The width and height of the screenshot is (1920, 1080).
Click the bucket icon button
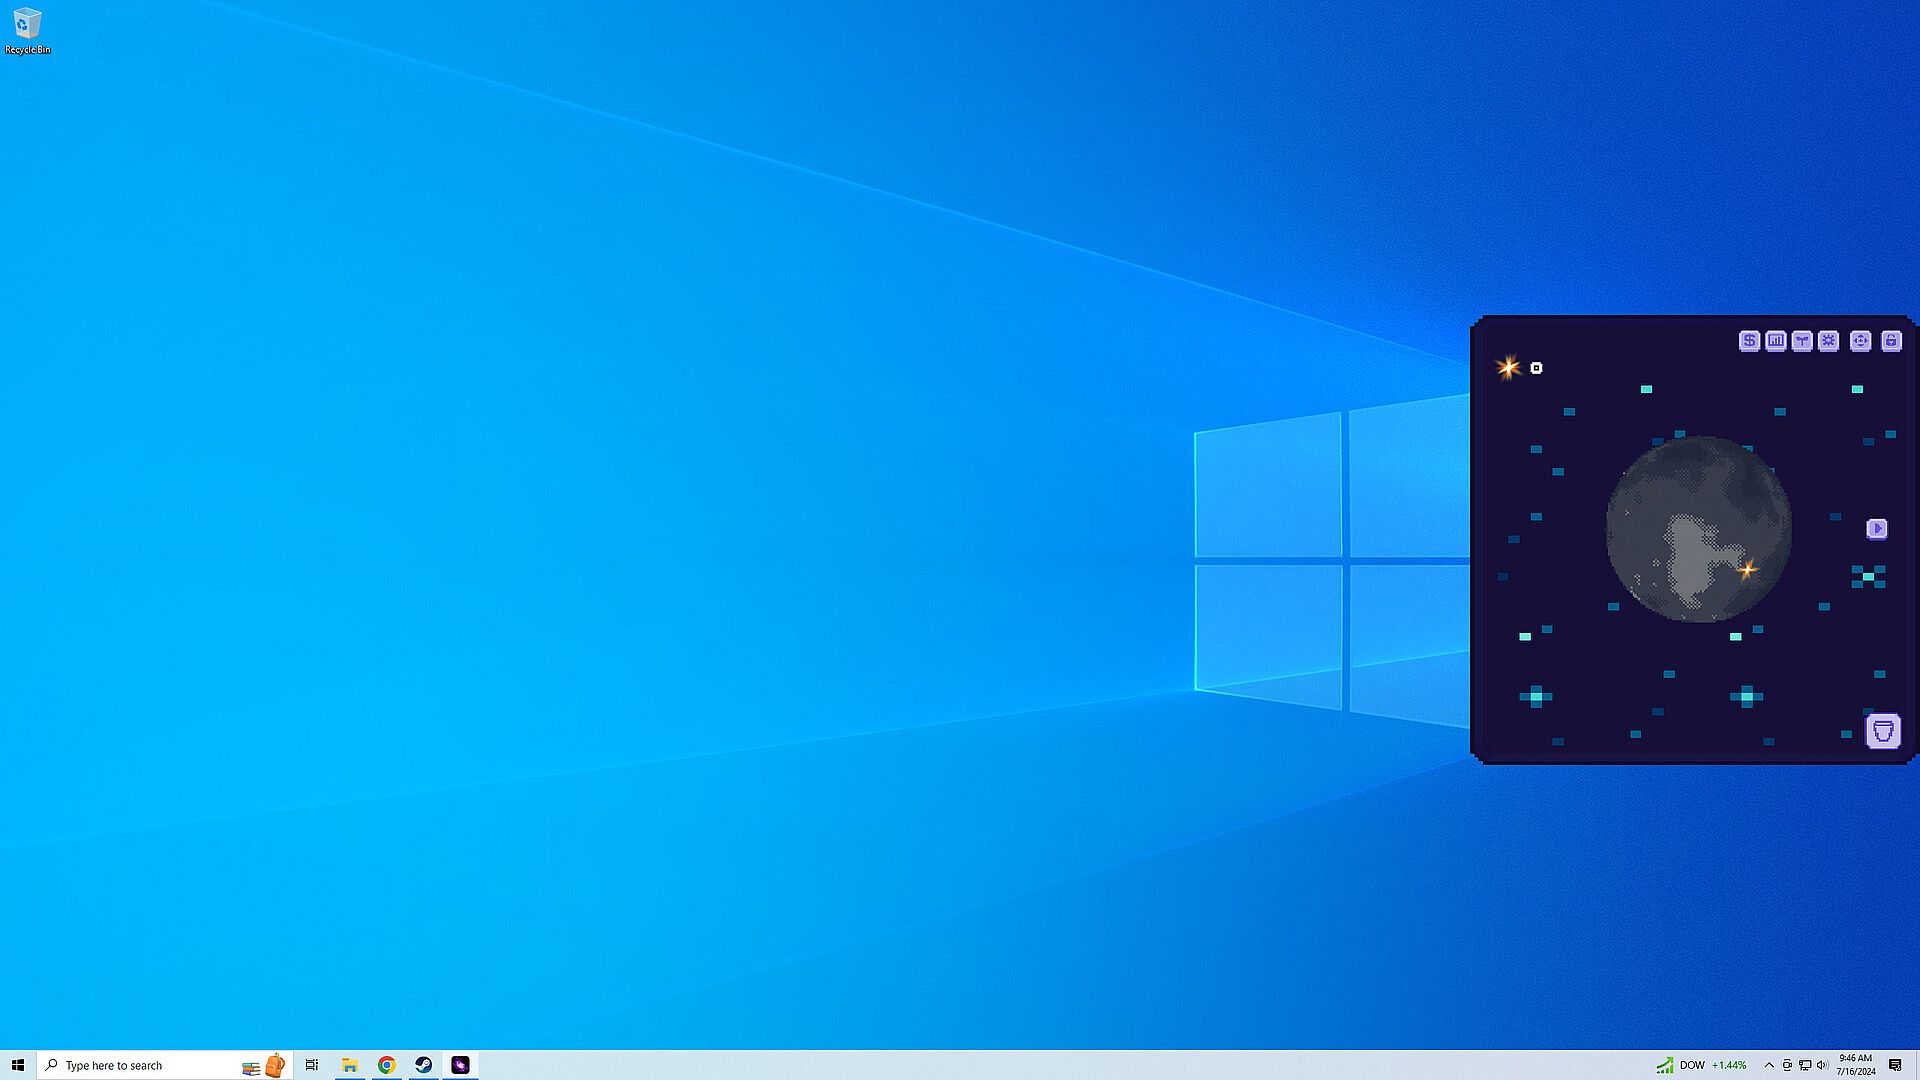coord(1883,731)
